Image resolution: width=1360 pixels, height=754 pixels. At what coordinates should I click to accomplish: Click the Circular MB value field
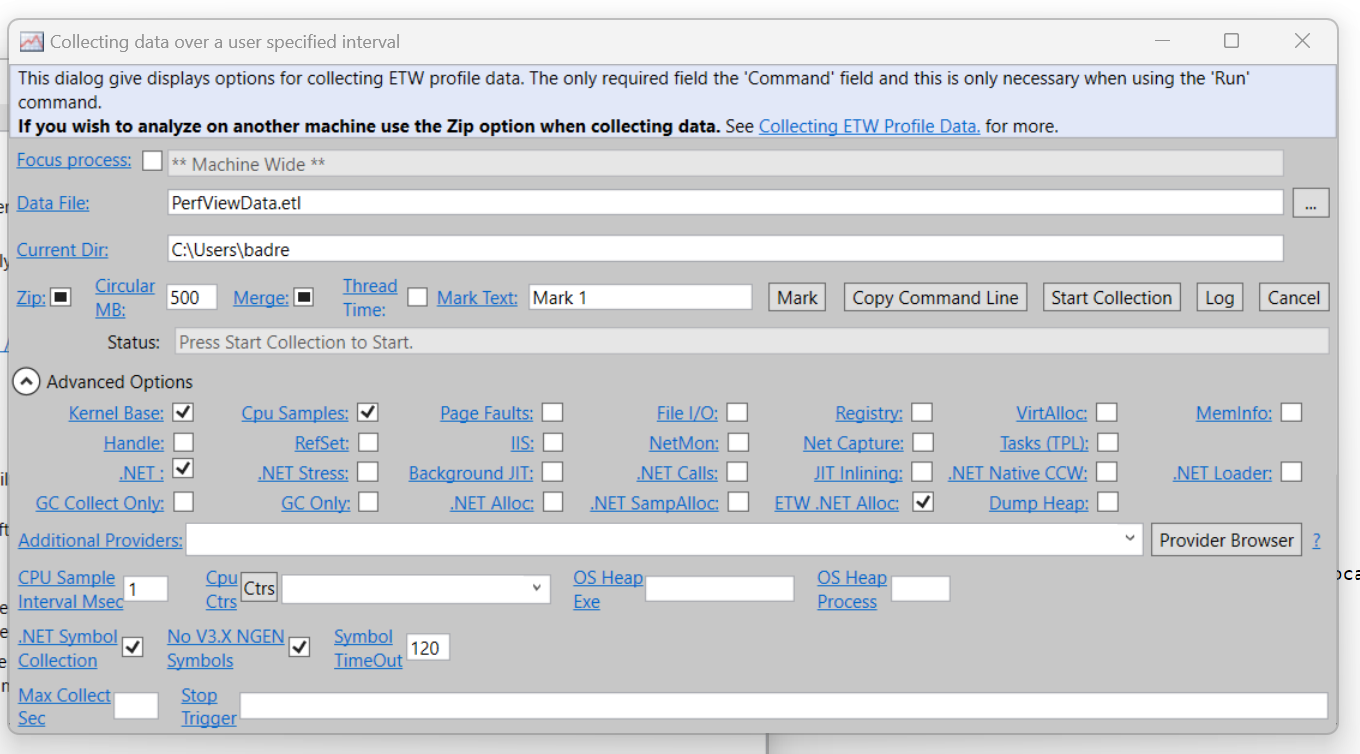coord(192,297)
